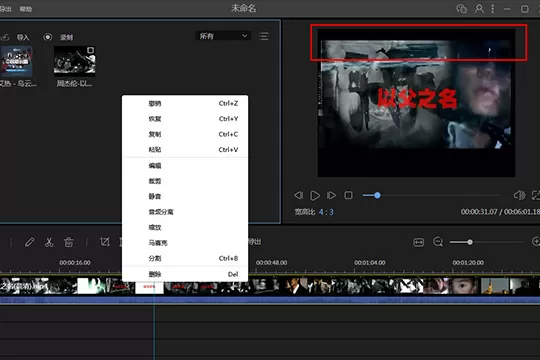
Task: Click the volume speaker icon
Action: pyautogui.click(x=519, y=195)
